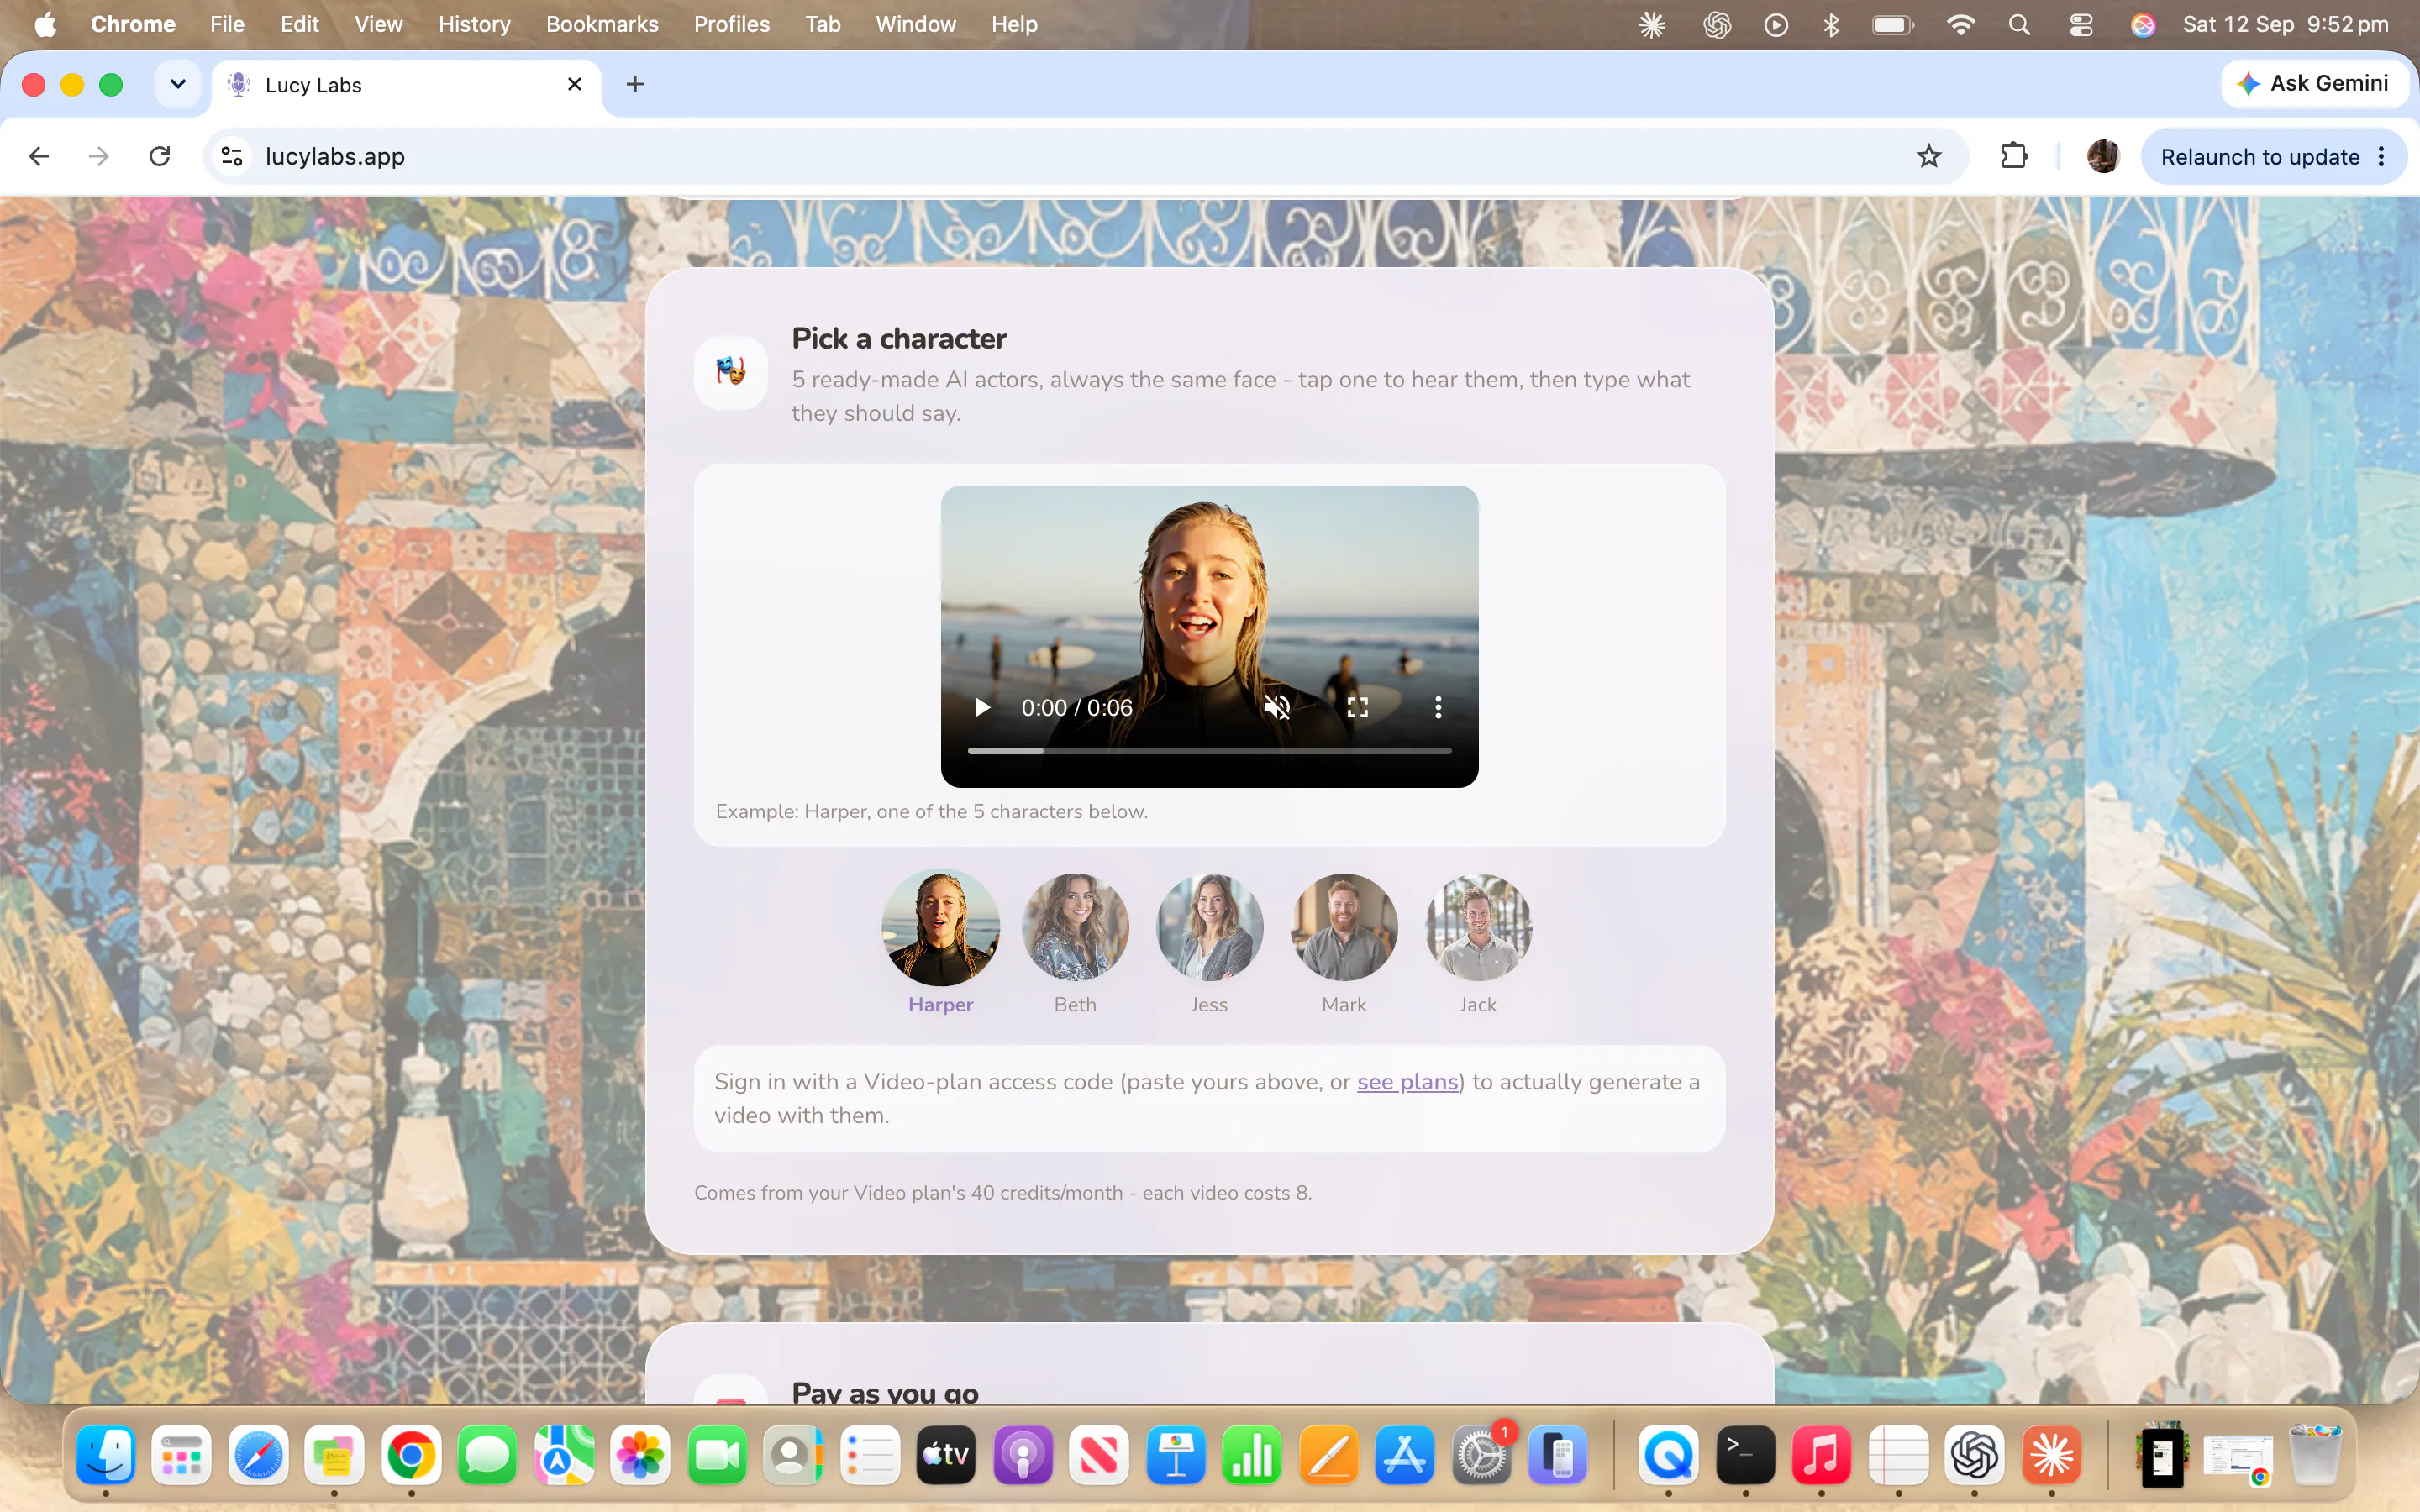Open System Settings from the dock

[1481, 1455]
